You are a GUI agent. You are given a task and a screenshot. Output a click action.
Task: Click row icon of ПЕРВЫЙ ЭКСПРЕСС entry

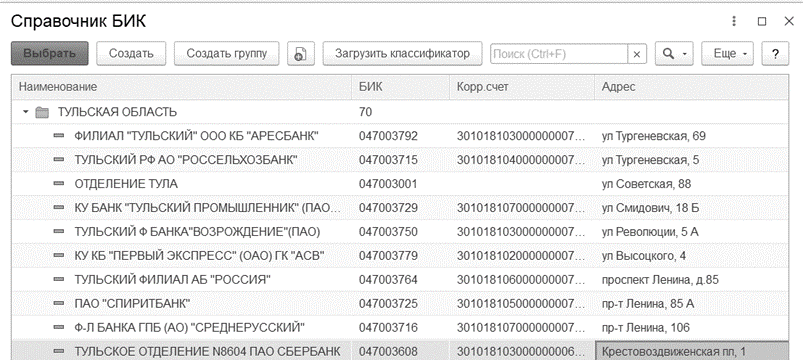[x=59, y=255]
